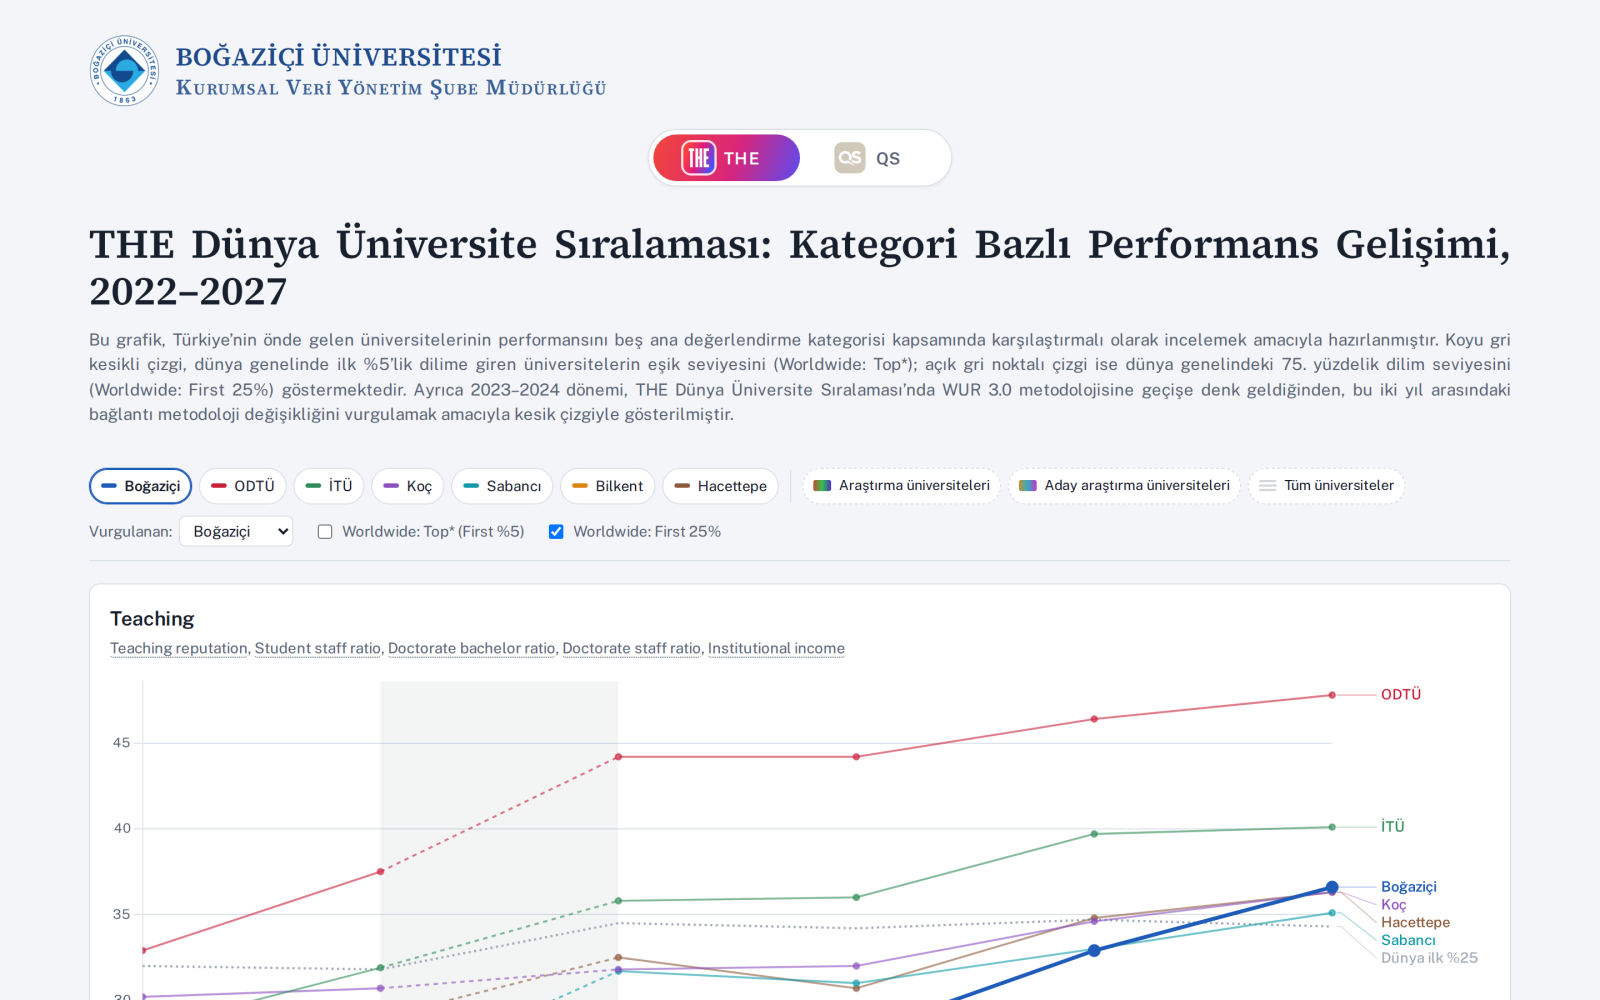Toggle the Bilkent university chip
This screenshot has width=1600, height=1000.
(x=608, y=486)
